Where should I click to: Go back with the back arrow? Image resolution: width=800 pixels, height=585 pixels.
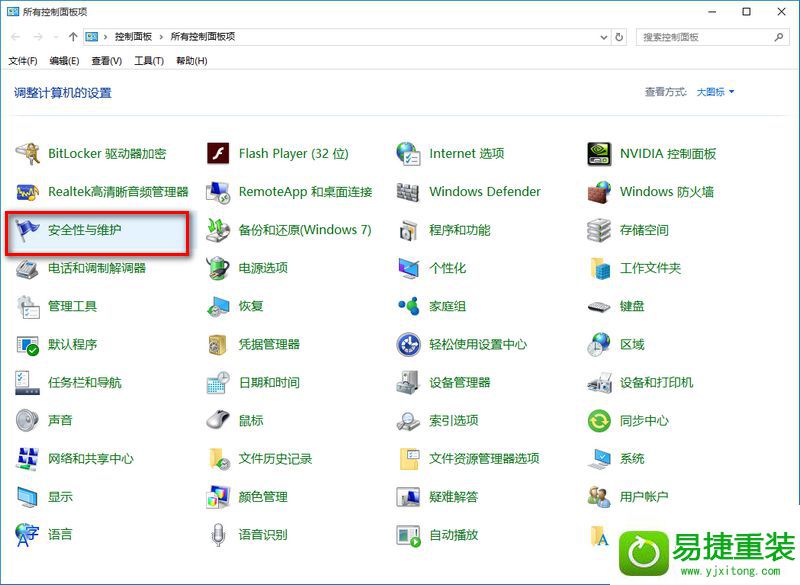pyautogui.click(x=16, y=37)
